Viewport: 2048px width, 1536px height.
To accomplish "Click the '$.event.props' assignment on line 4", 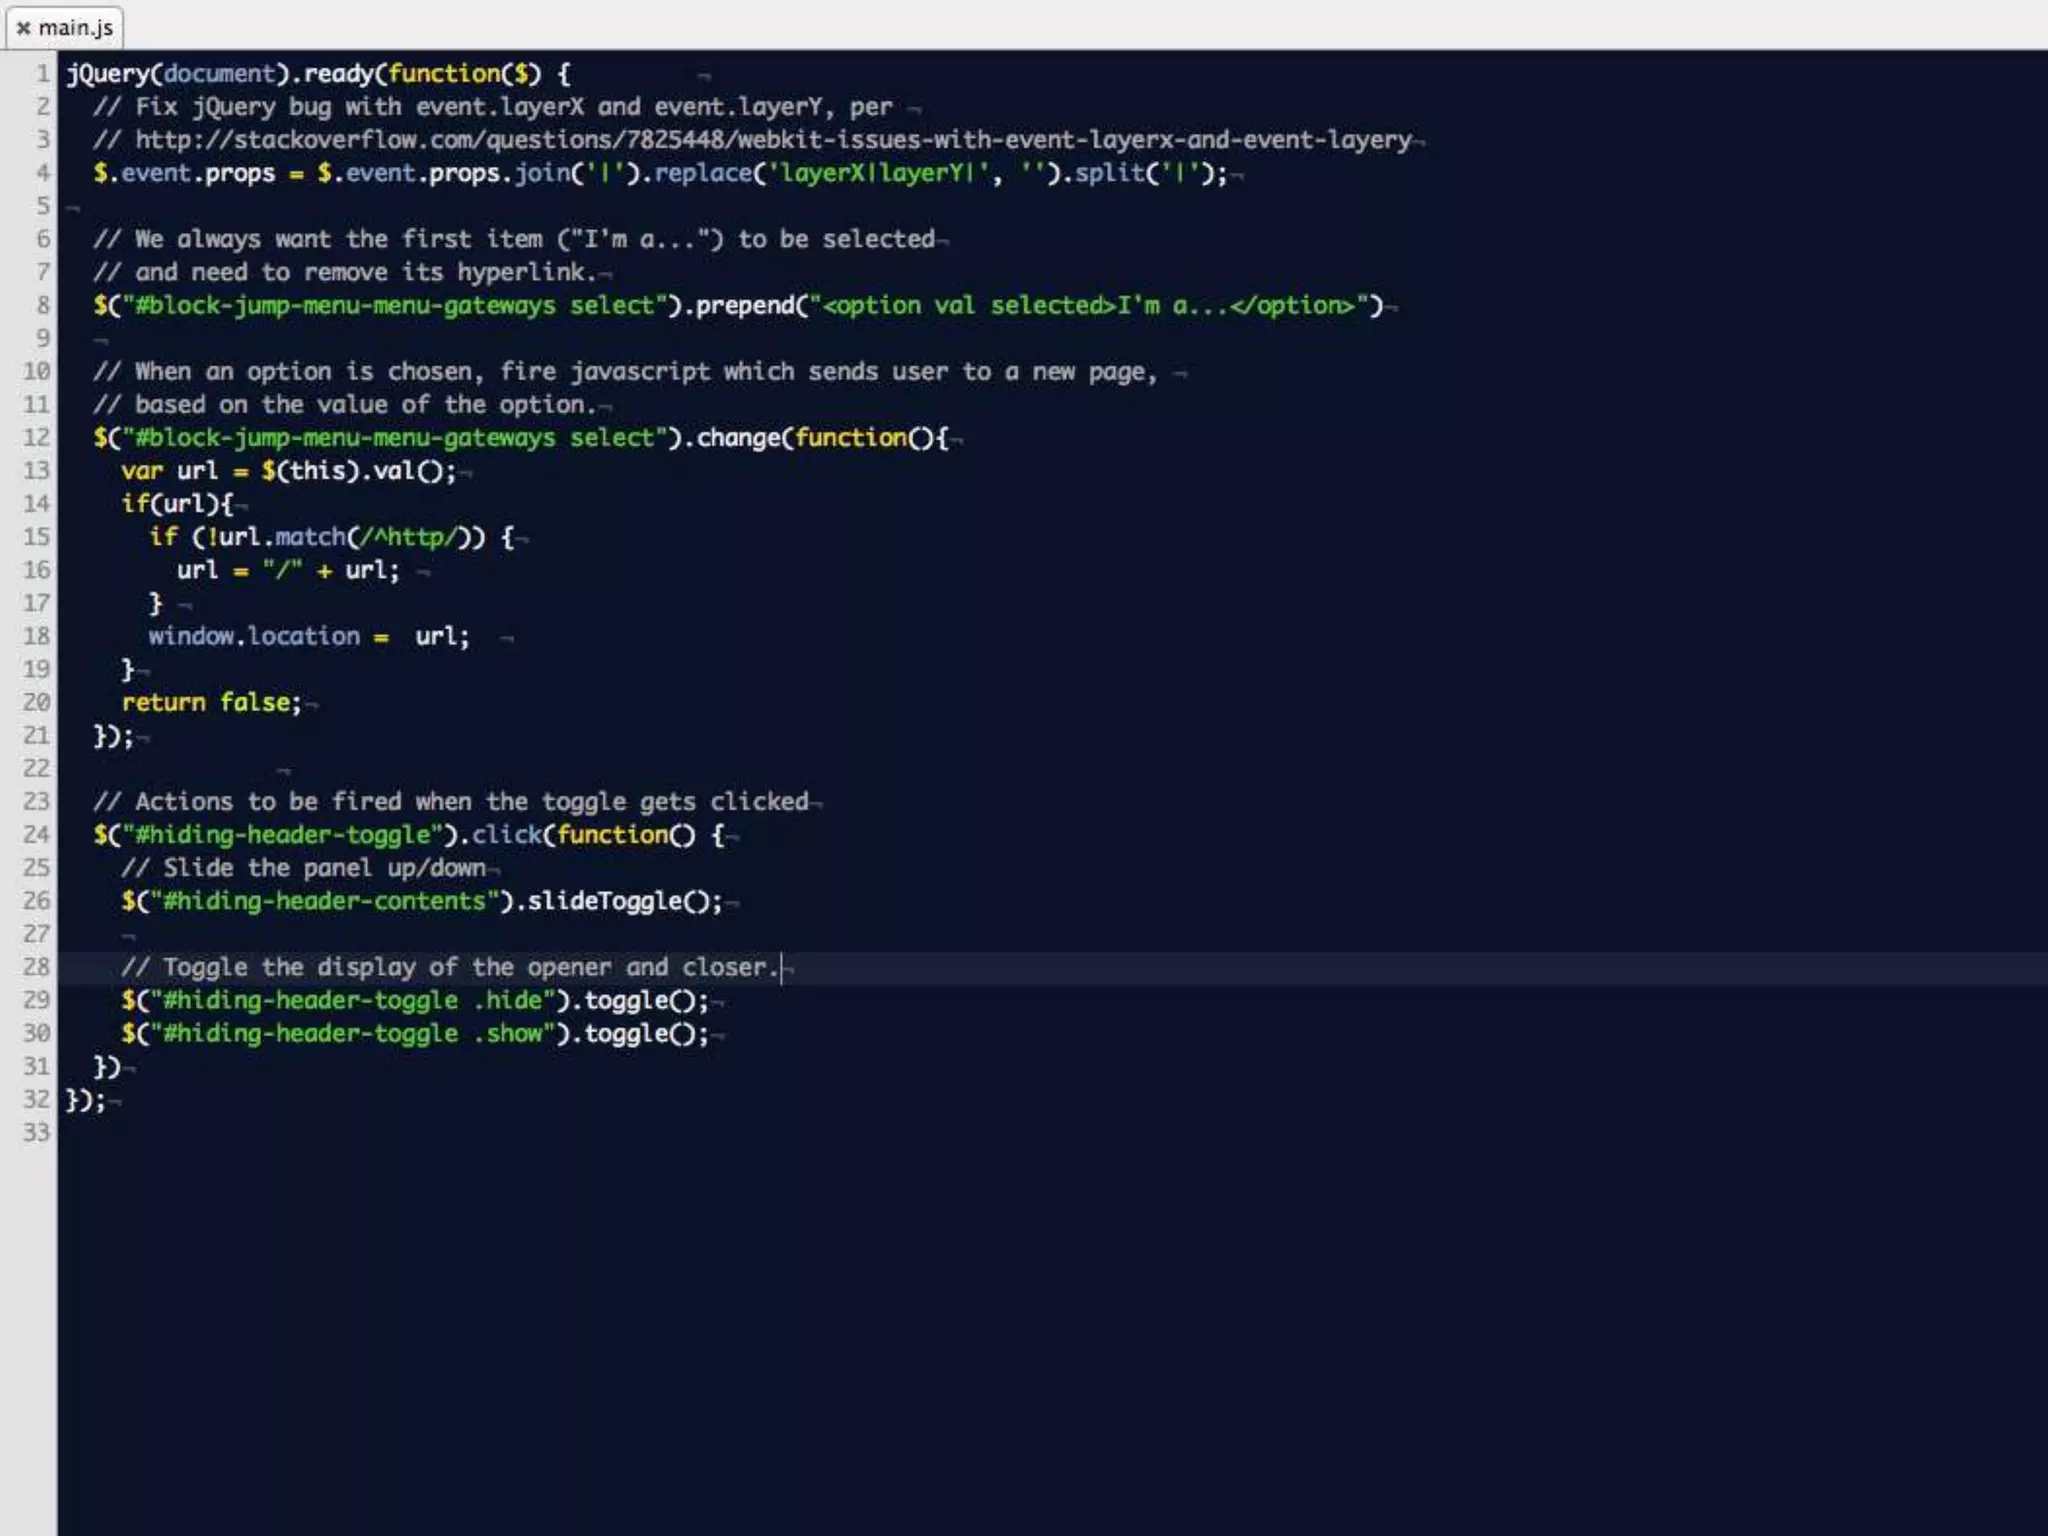I will pyautogui.click(x=184, y=173).
